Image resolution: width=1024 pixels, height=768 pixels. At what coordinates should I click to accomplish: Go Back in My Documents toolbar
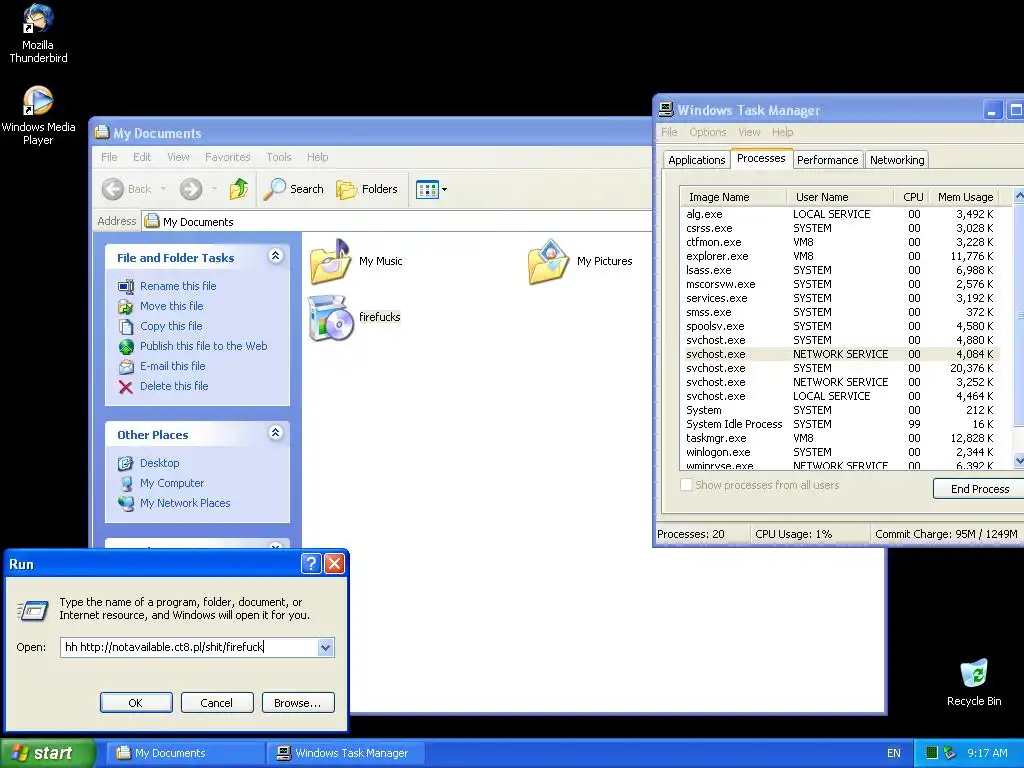[127, 189]
